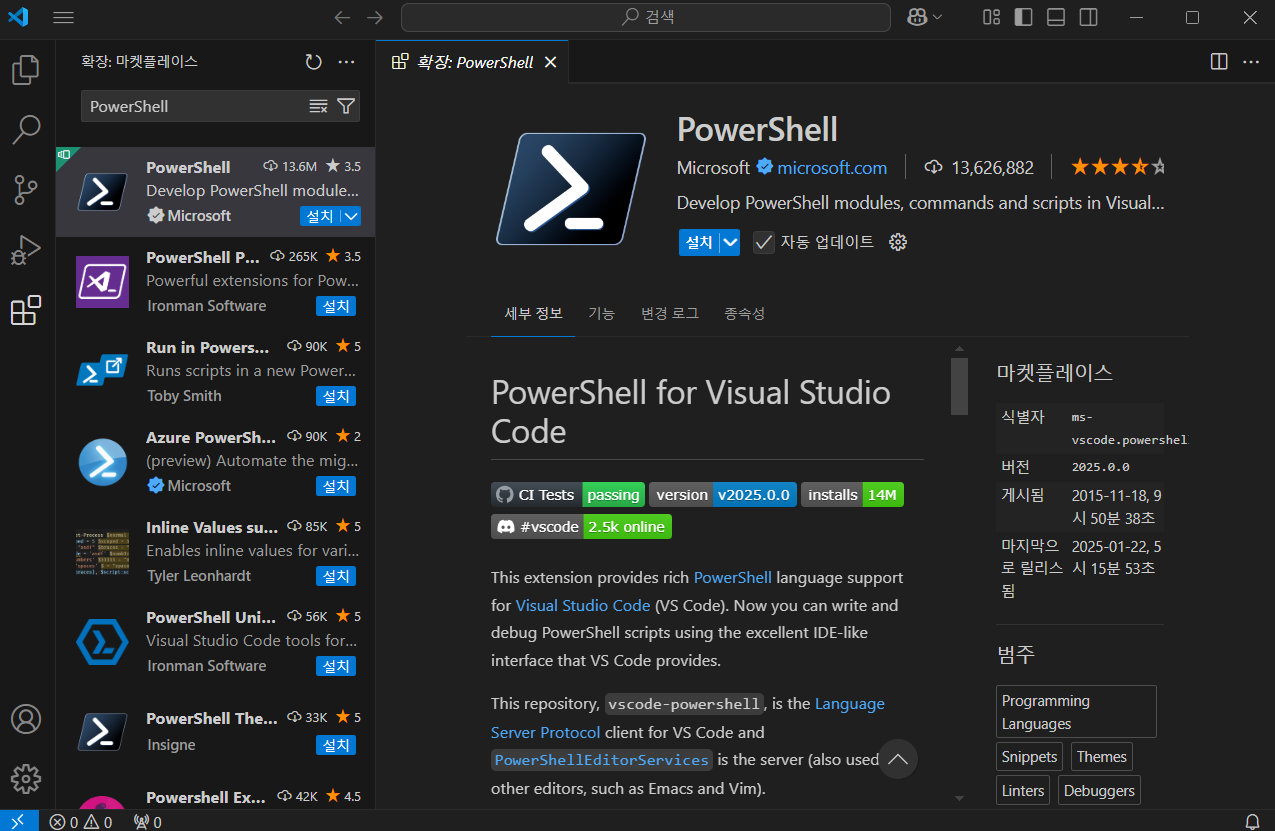Open editor more actions ellipsis

tap(1251, 62)
